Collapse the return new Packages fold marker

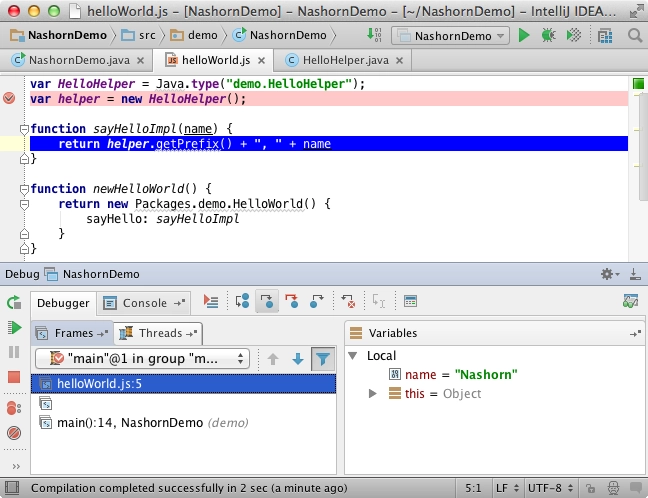tap(24, 204)
